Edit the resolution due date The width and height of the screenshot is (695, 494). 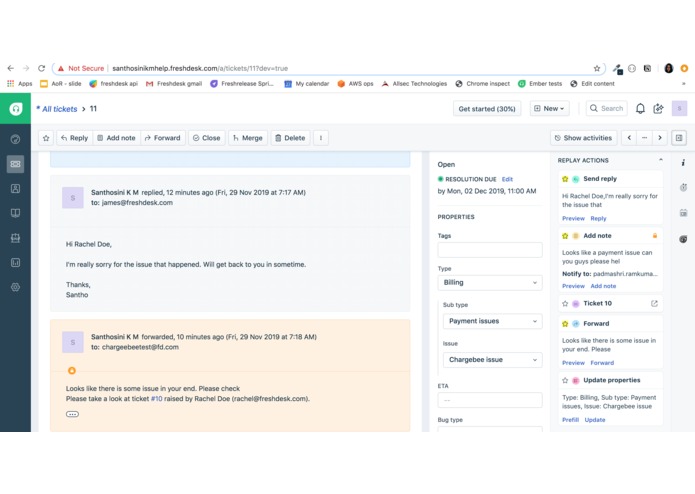pos(507,179)
